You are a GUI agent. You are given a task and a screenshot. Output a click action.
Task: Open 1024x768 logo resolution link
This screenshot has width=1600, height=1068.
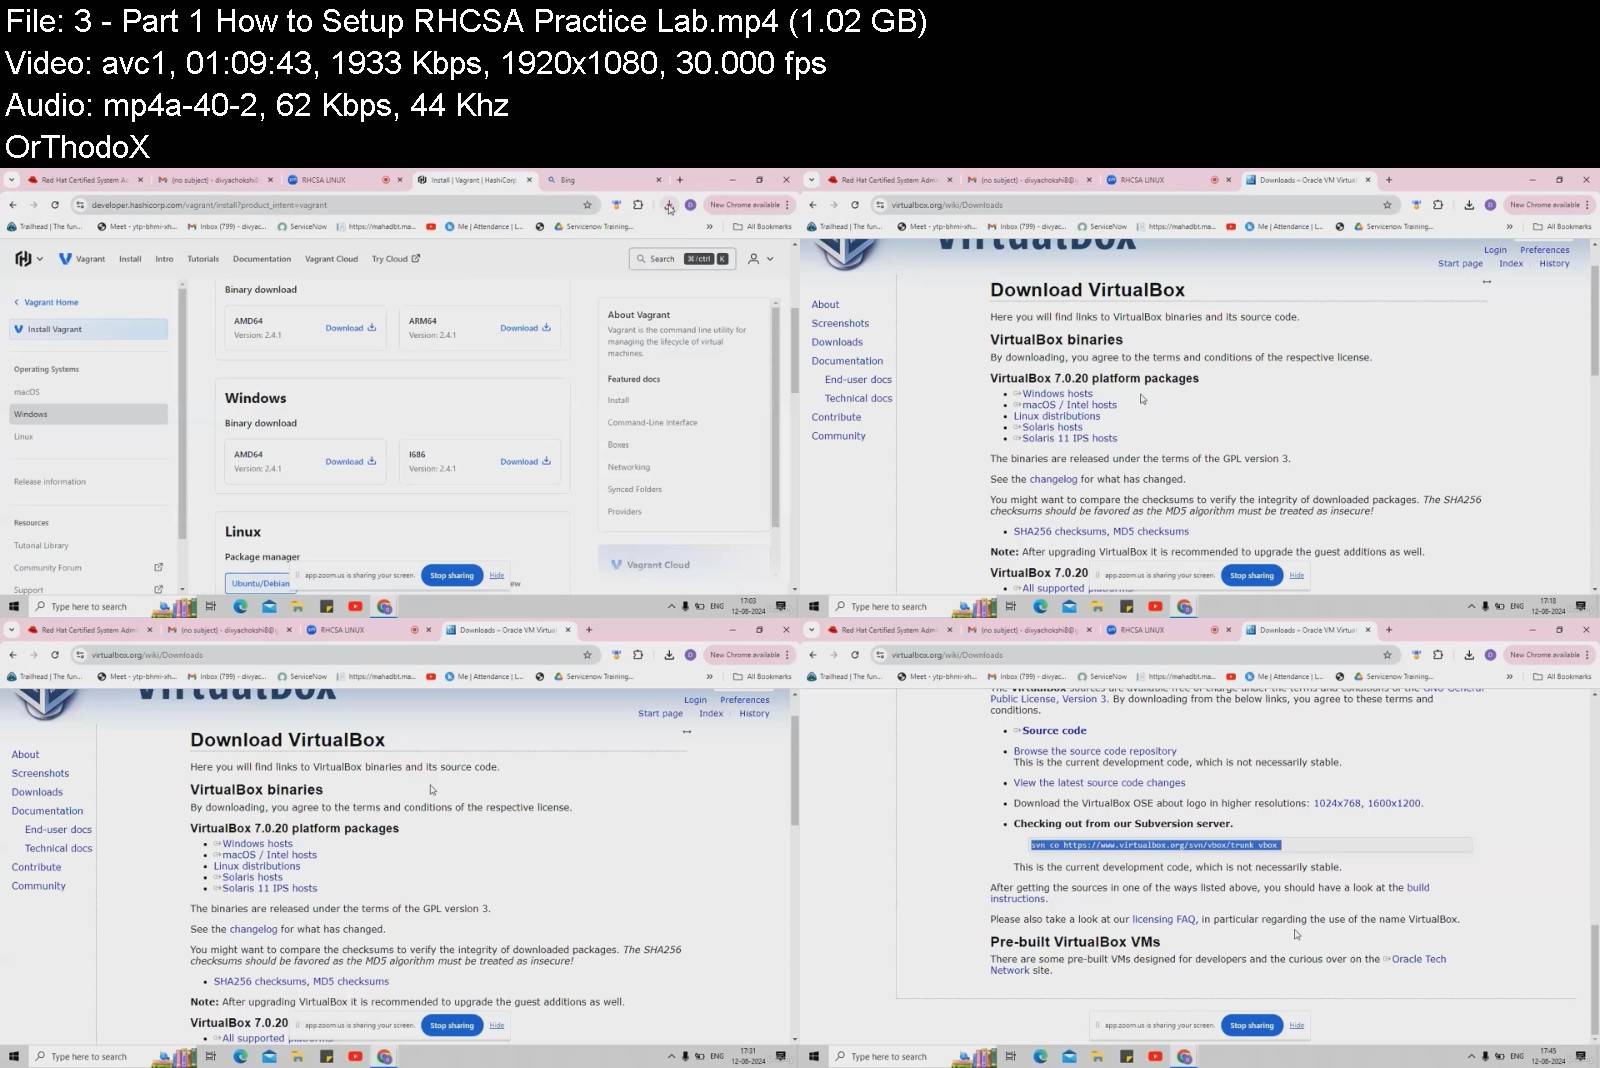1337,803
